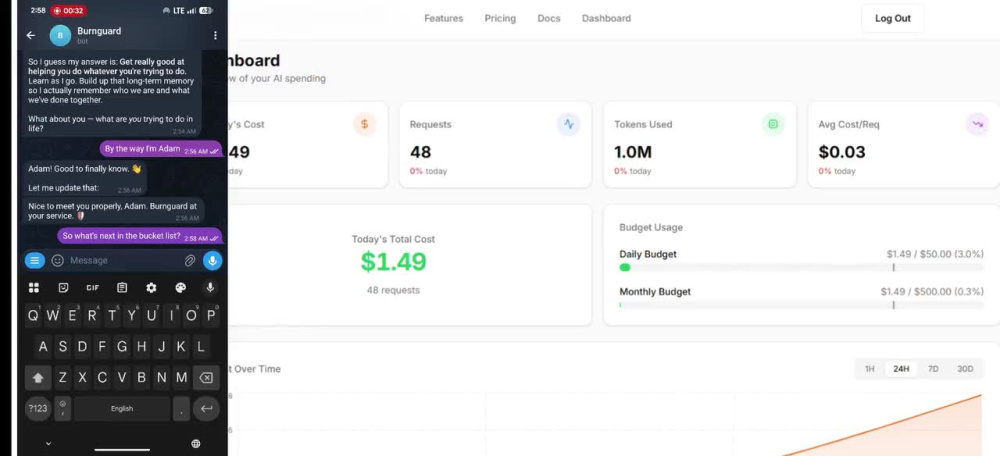Click the '$1.49 / $500.00 (0.3%)' monthly budget text
Viewport: 1000px width, 456px height.
[x=932, y=291]
